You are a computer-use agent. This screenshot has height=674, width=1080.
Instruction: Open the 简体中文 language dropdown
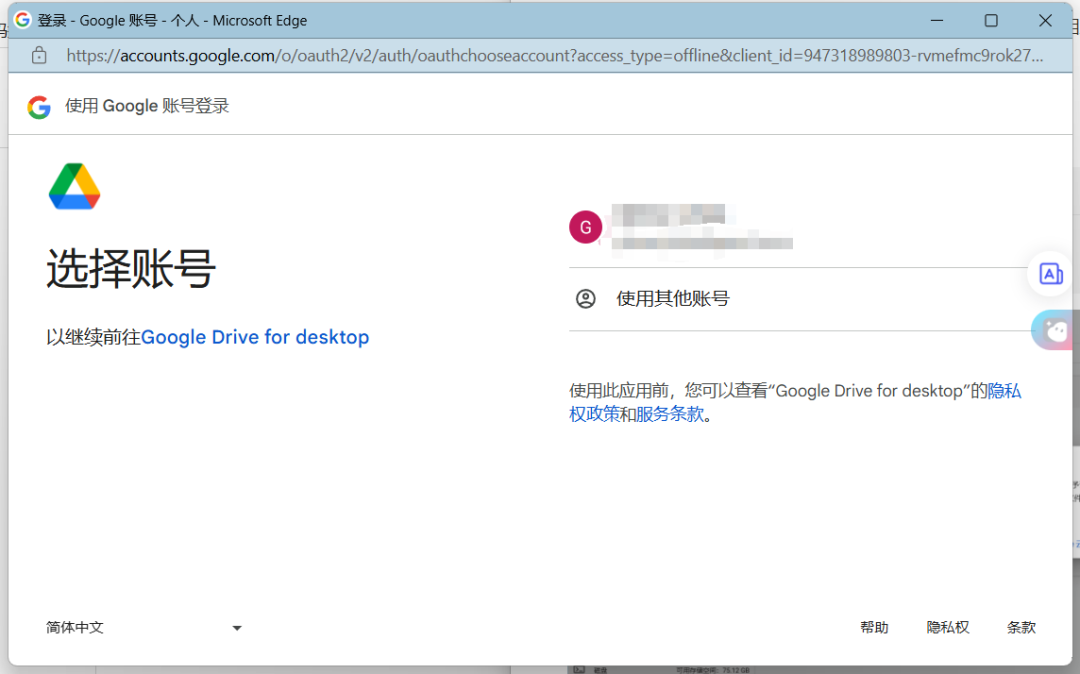tap(144, 627)
